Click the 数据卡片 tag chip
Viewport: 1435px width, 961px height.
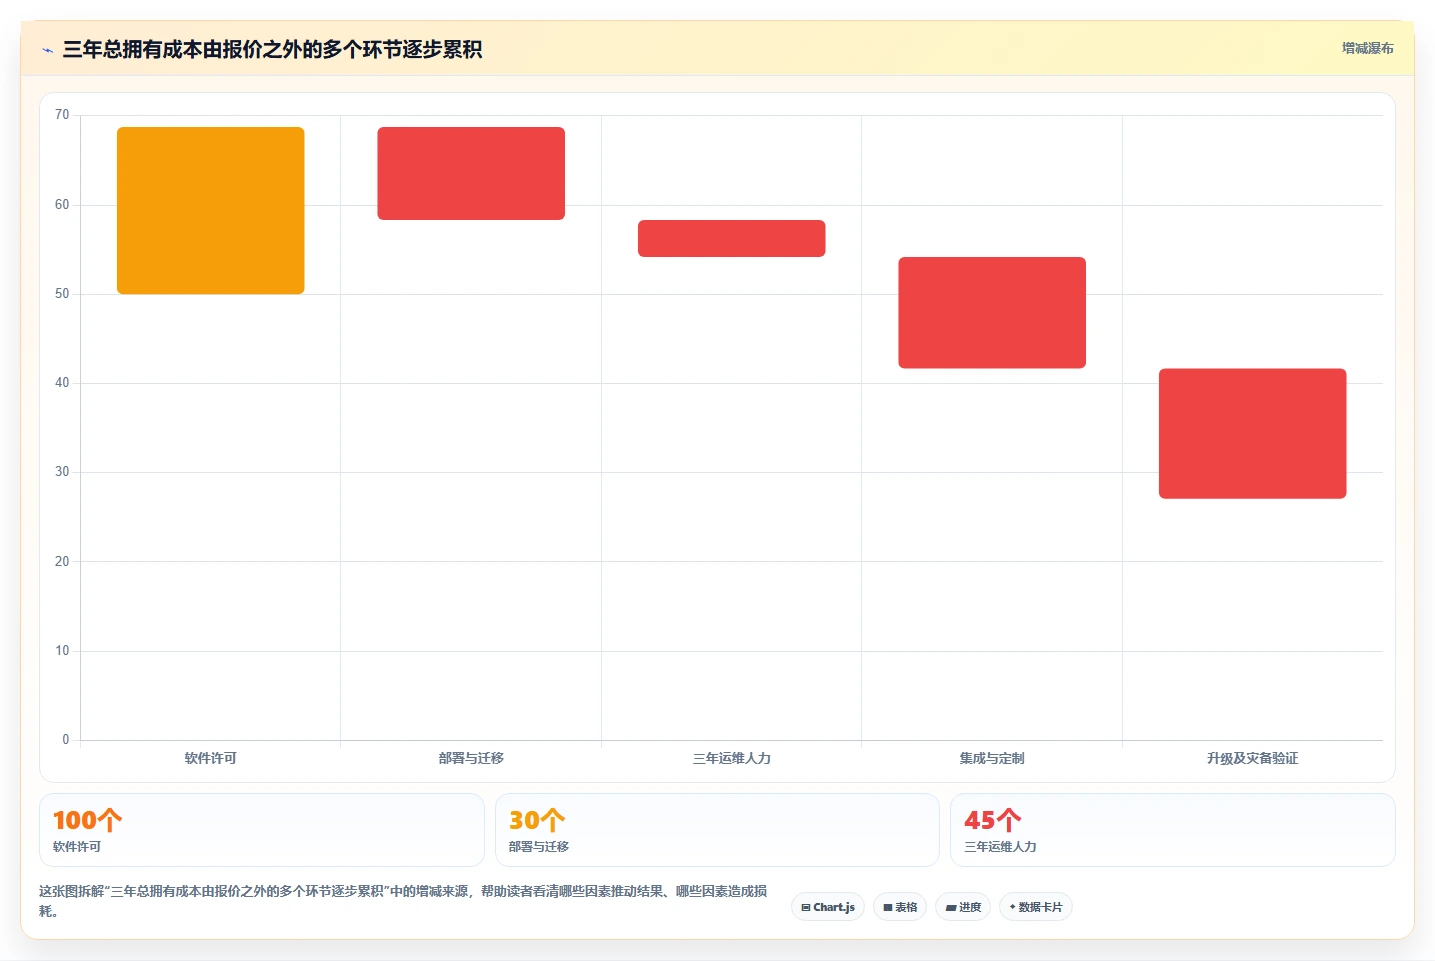pos(1036,907)
